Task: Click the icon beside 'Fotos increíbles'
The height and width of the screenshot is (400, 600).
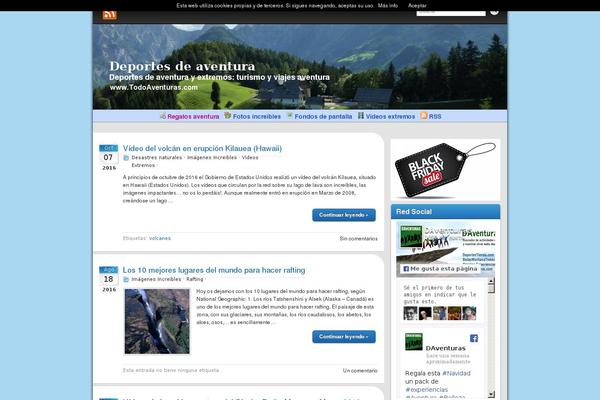Action: point(228,116)
